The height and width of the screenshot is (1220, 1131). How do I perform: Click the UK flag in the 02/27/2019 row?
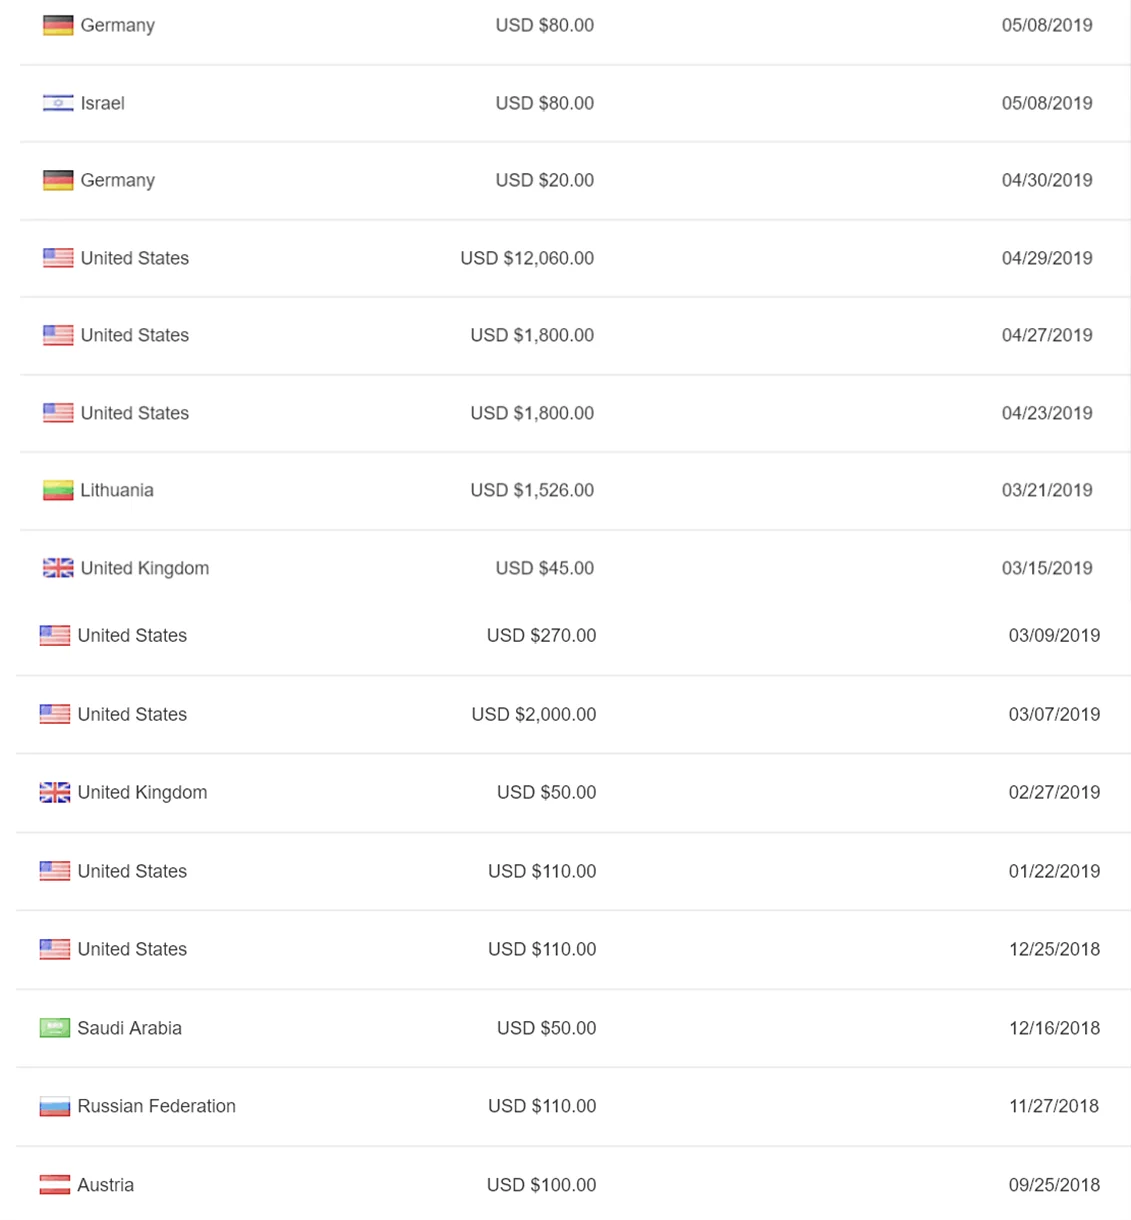coord(55,792)
